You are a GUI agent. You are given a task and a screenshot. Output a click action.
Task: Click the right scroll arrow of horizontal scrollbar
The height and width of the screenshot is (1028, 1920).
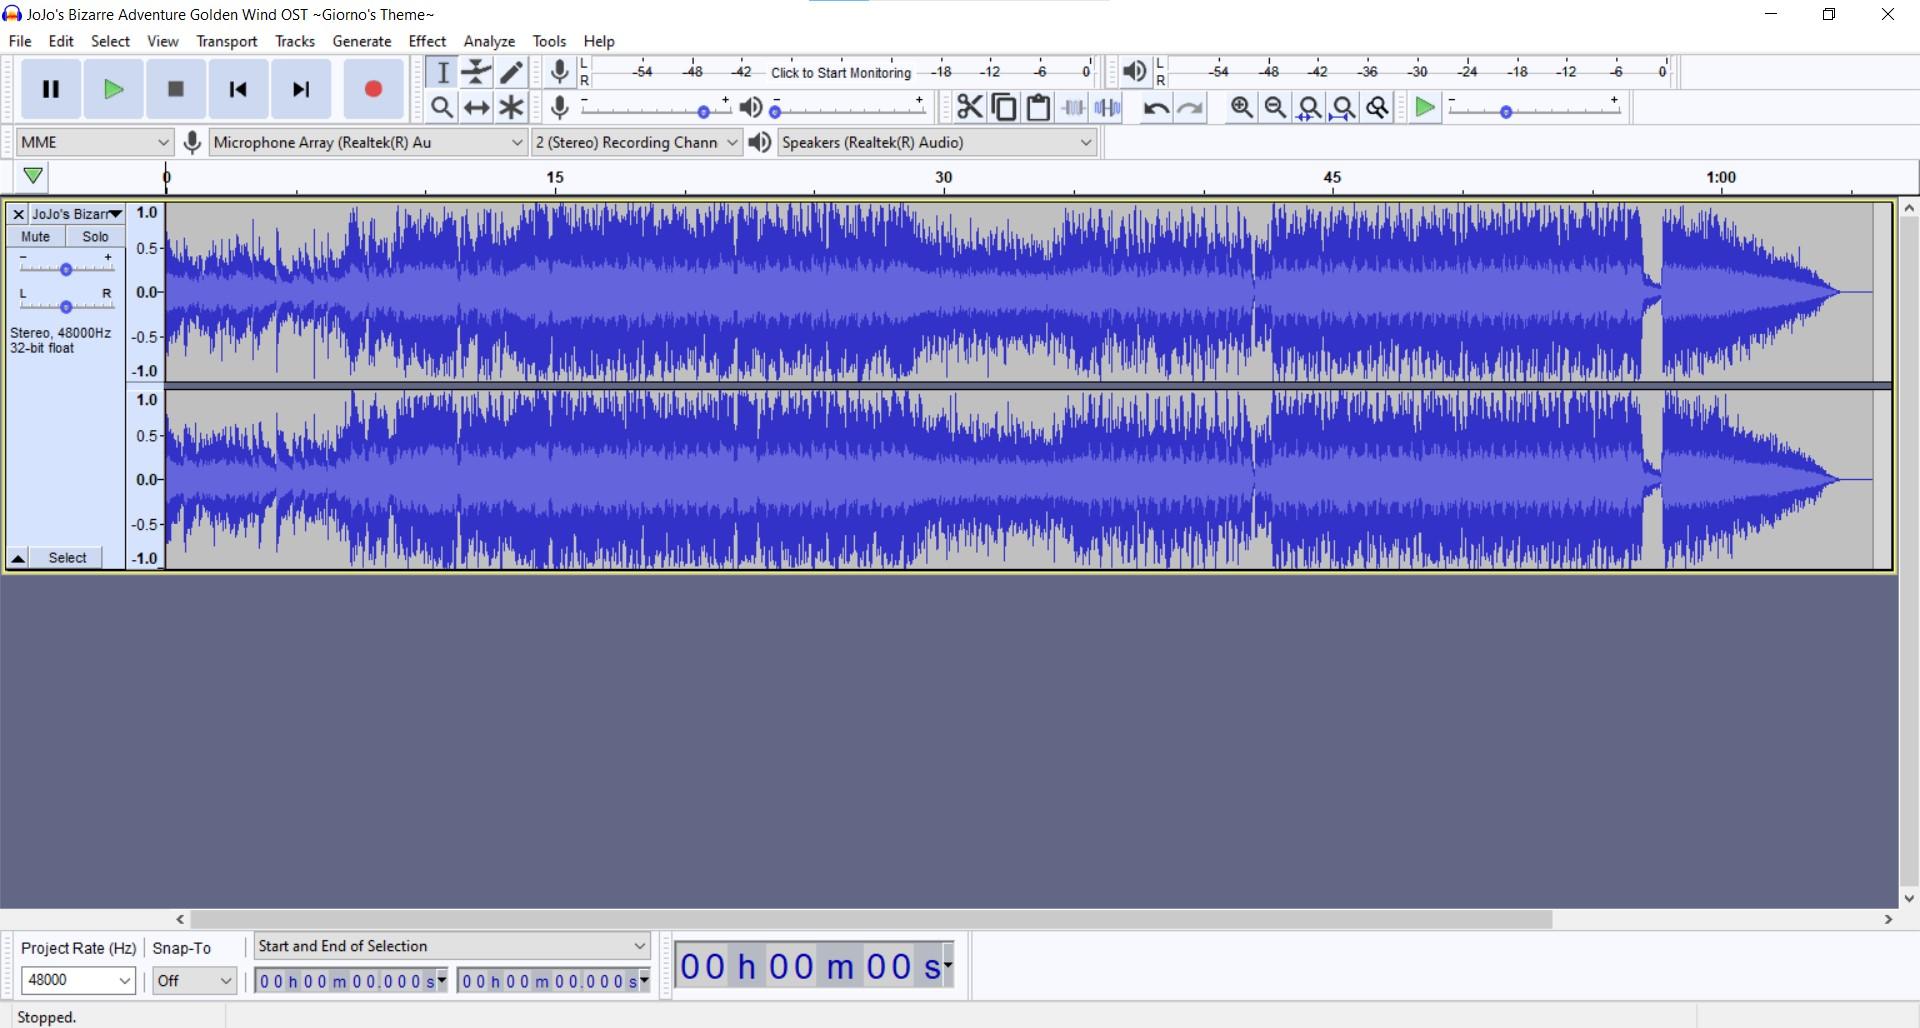click(x=1888, y=919)
